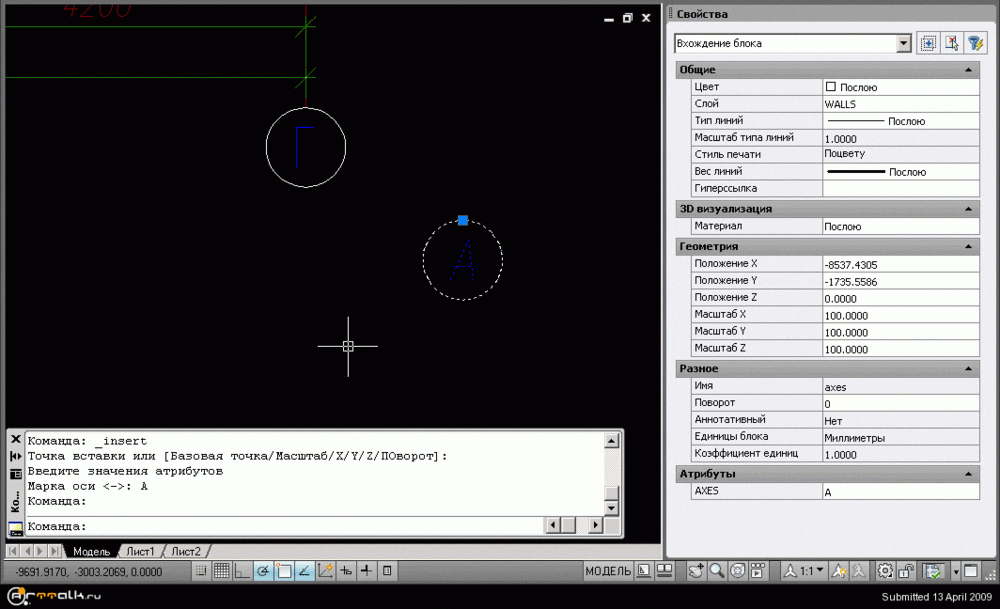
Task: Click the Тип линий Послою linetype sample
Action: coord(855,121)
